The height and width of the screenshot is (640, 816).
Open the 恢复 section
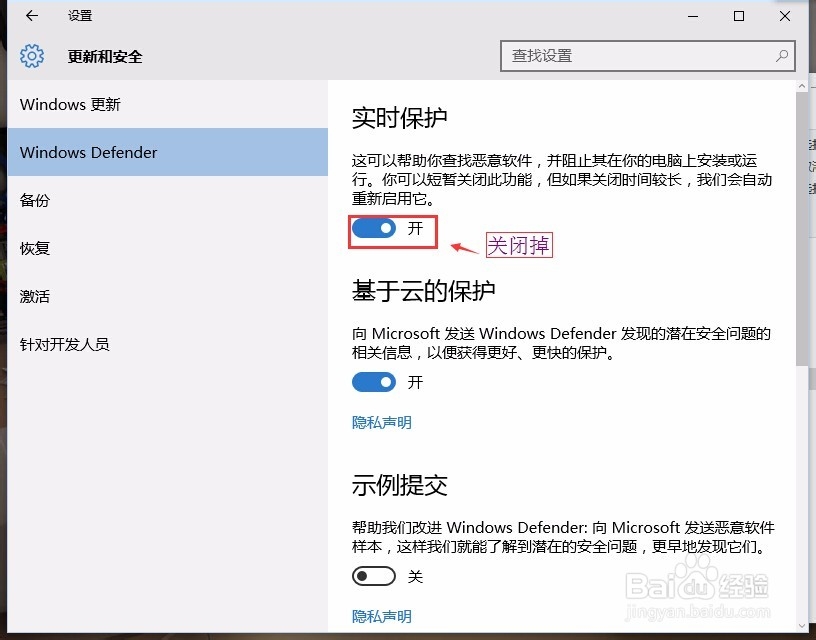168,248
